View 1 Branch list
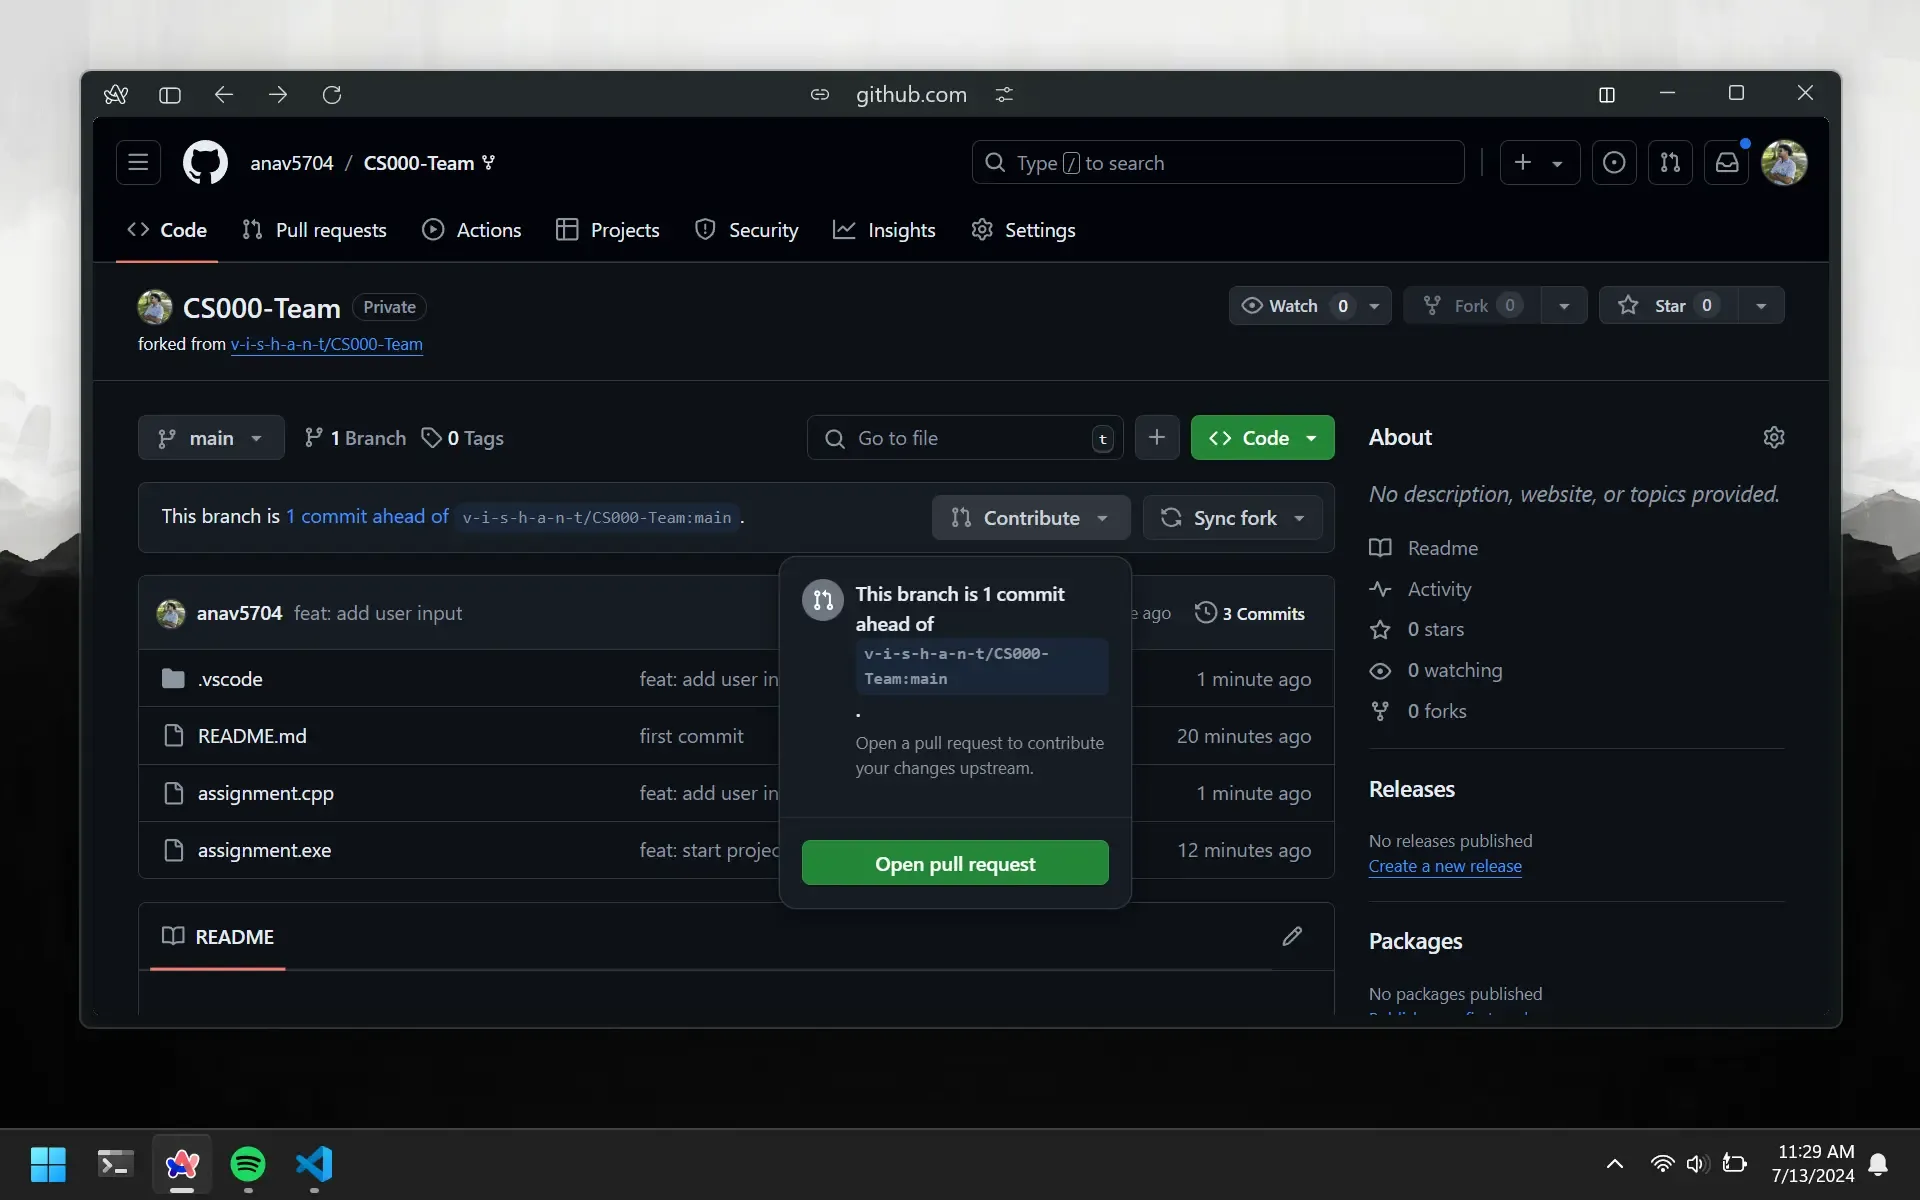This screenshot has width=1920, height=1200. pyautogui.click(x=355, y=438)
